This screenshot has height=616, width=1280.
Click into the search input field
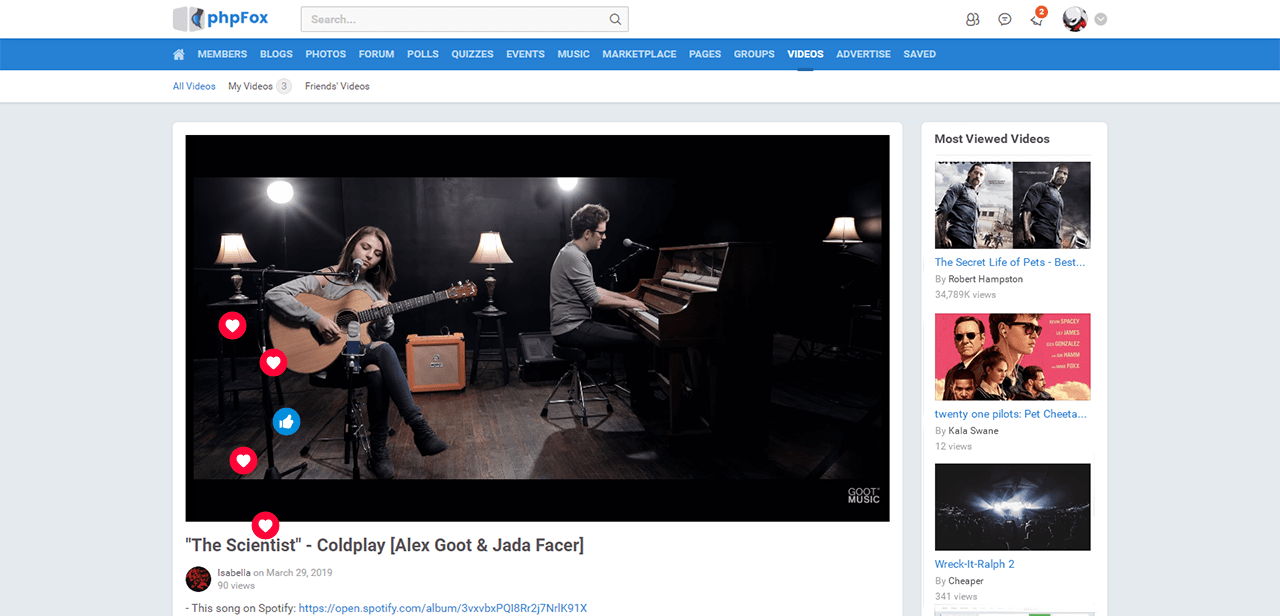click(x=455, y=19)
